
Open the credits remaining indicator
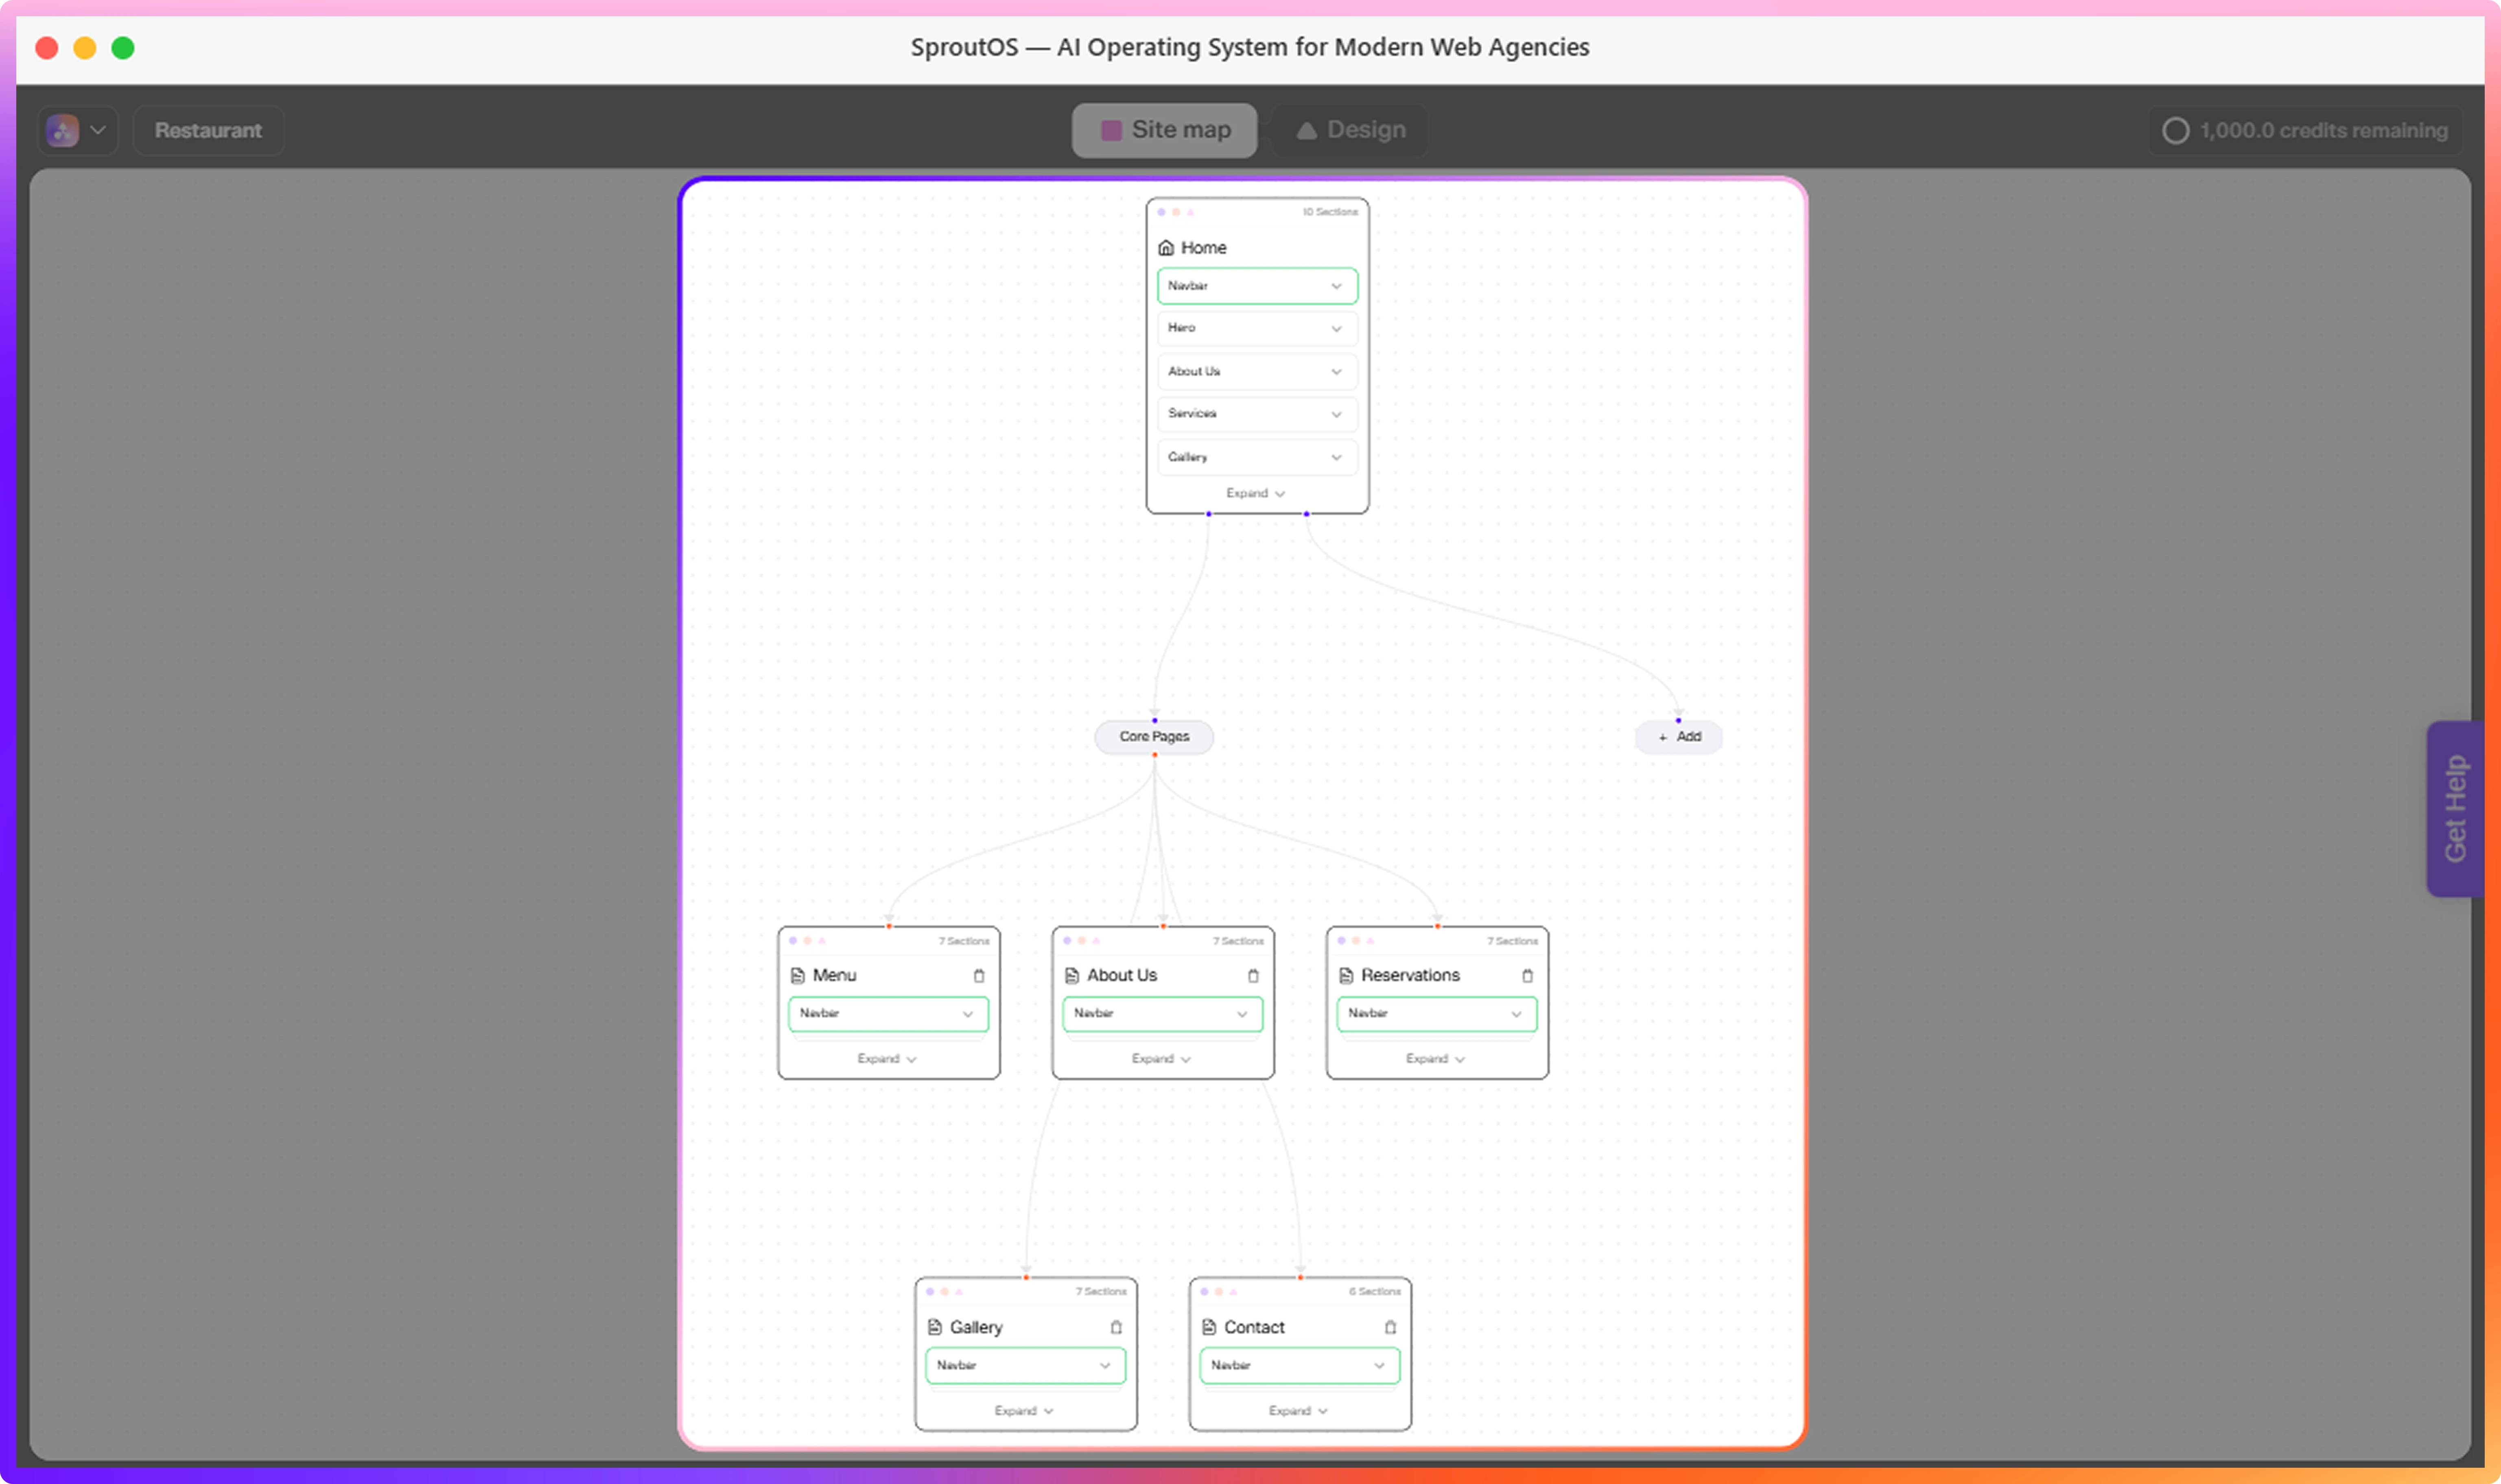point(2305,130)
